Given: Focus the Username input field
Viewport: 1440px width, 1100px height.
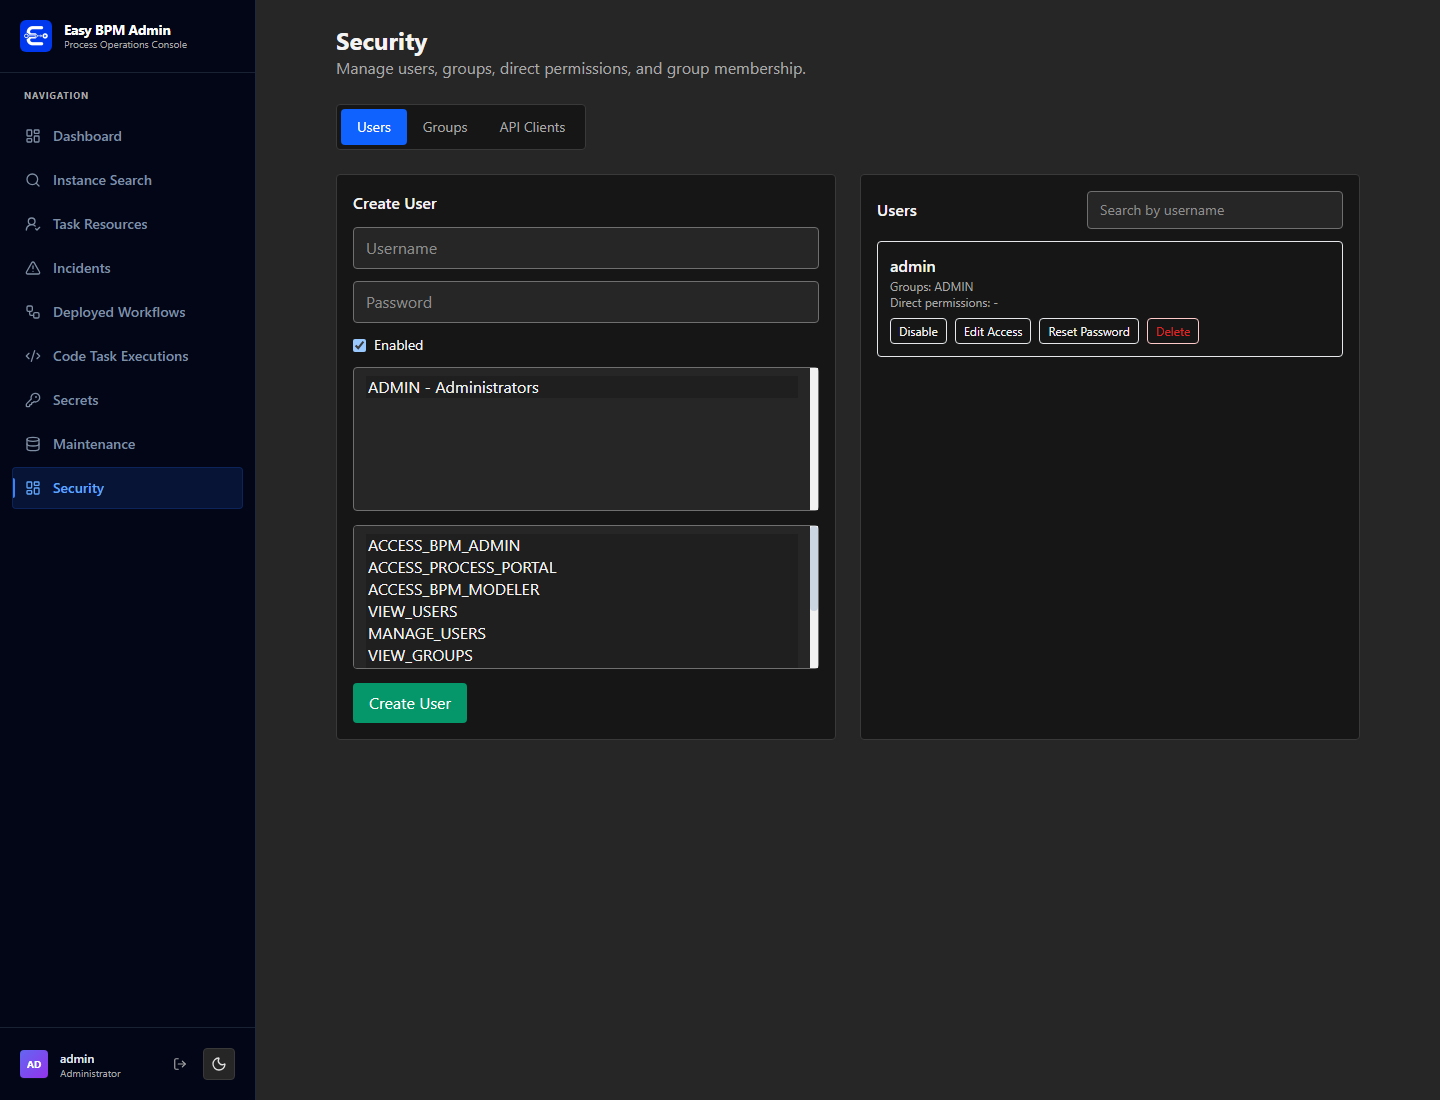Looking at the screenshot, I should click(x=586, y=248).
